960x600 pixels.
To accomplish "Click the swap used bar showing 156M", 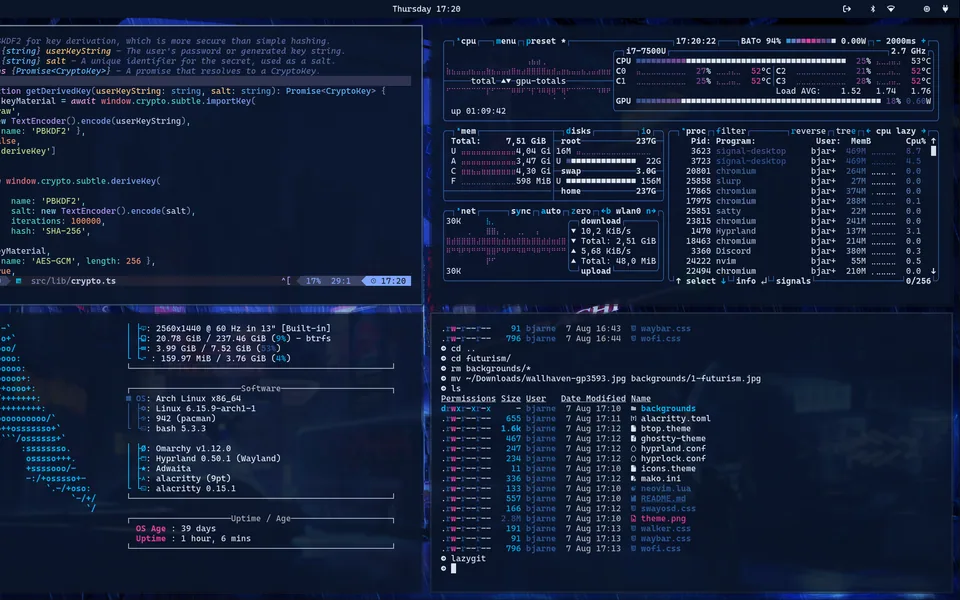I will (600, 181).
